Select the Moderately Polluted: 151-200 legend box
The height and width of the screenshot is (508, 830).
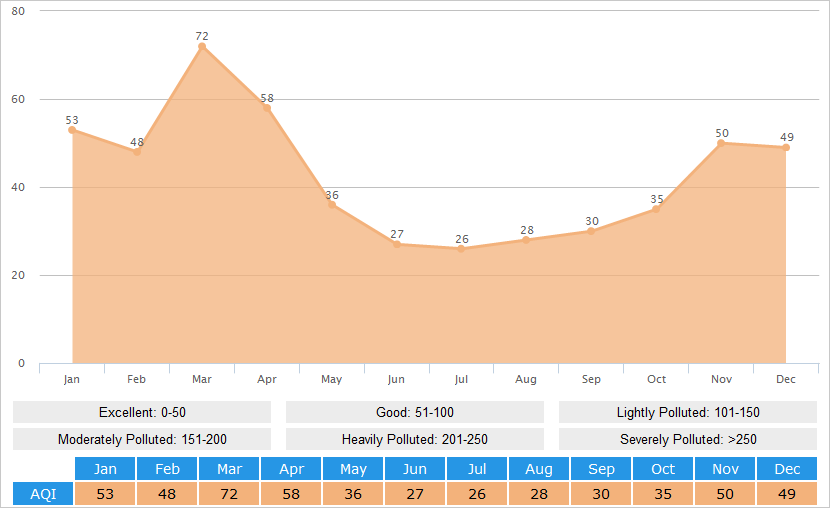142,439
